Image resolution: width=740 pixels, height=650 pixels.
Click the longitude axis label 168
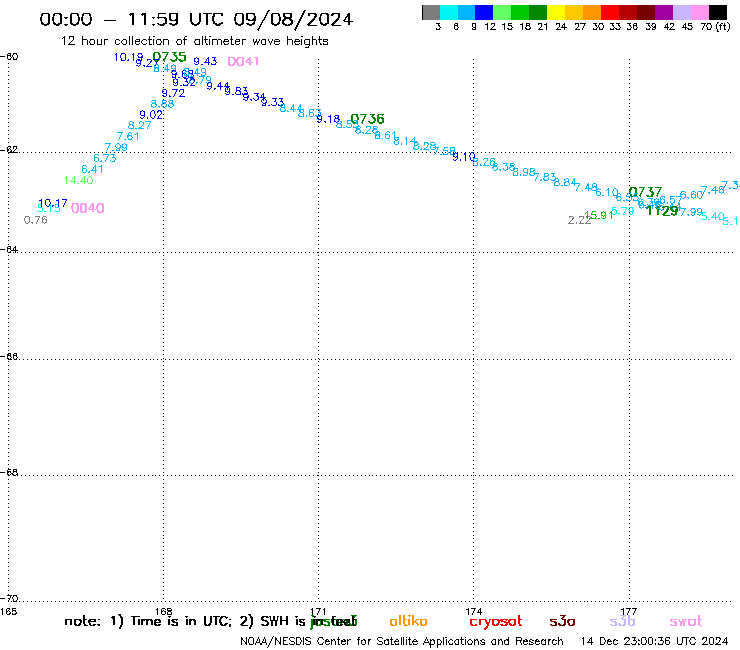click(164, 612)
